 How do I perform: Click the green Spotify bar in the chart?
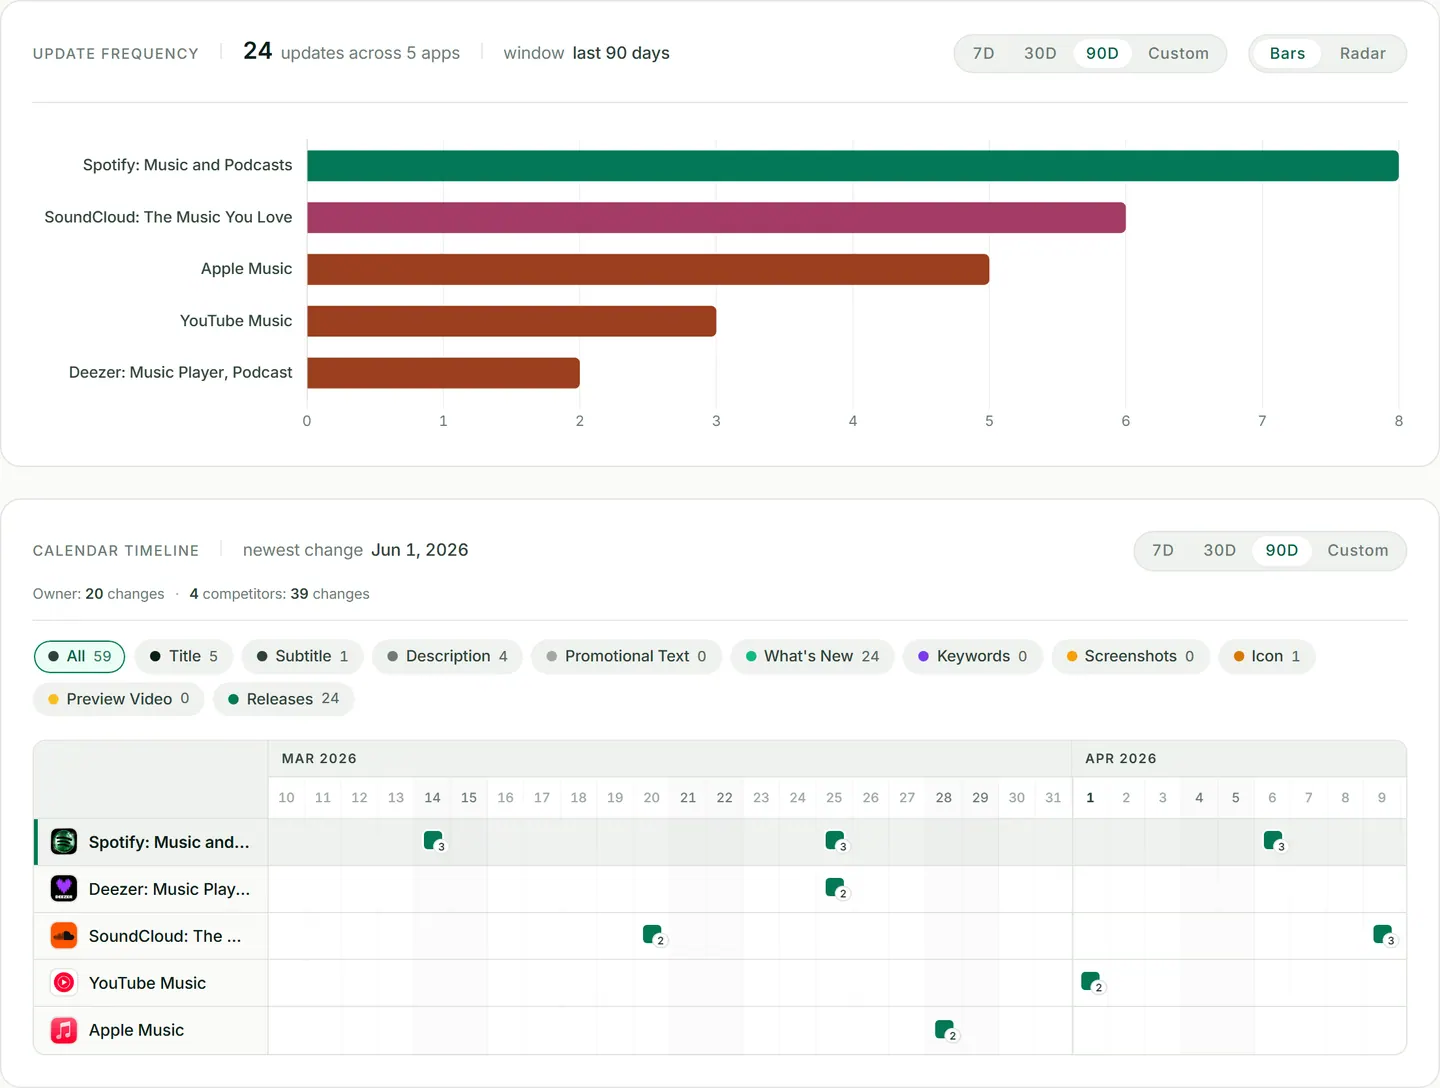tap(853, 166)
